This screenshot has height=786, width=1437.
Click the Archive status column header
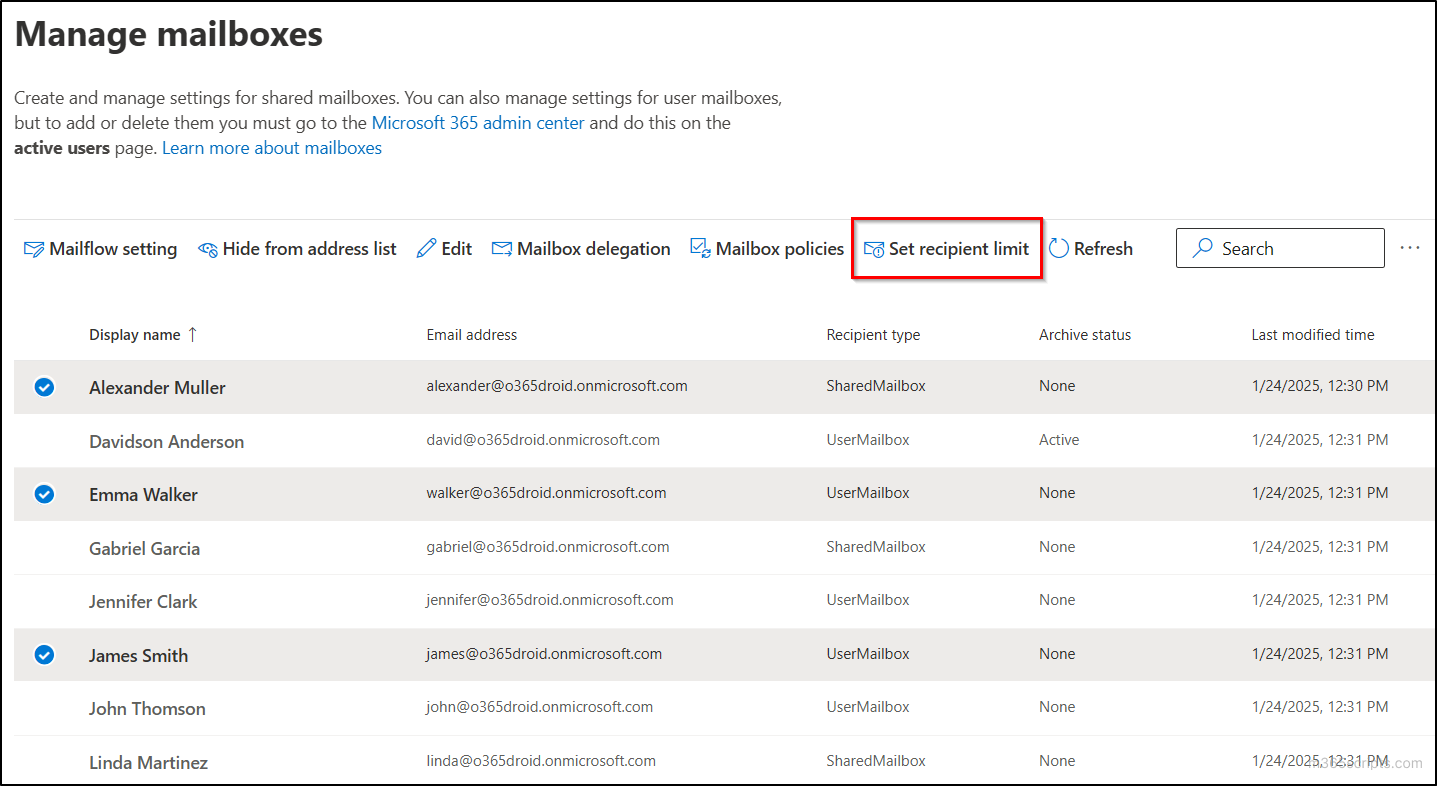[x=1084, y=334]
